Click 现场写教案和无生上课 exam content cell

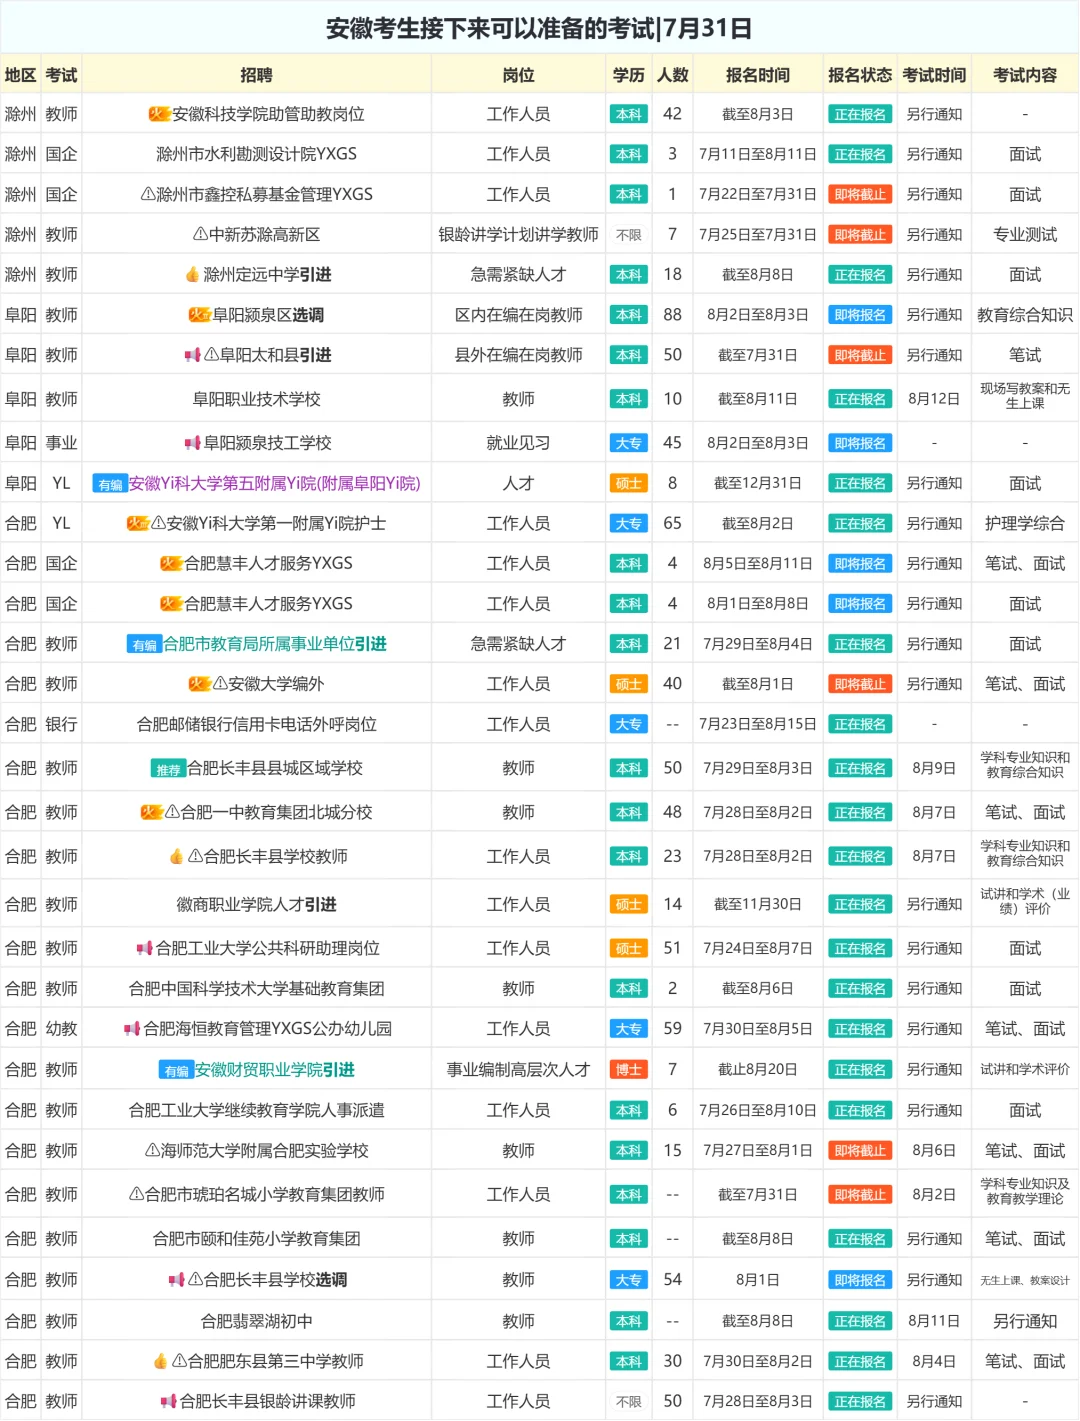pyautogui.click(x=1025, y=396)
